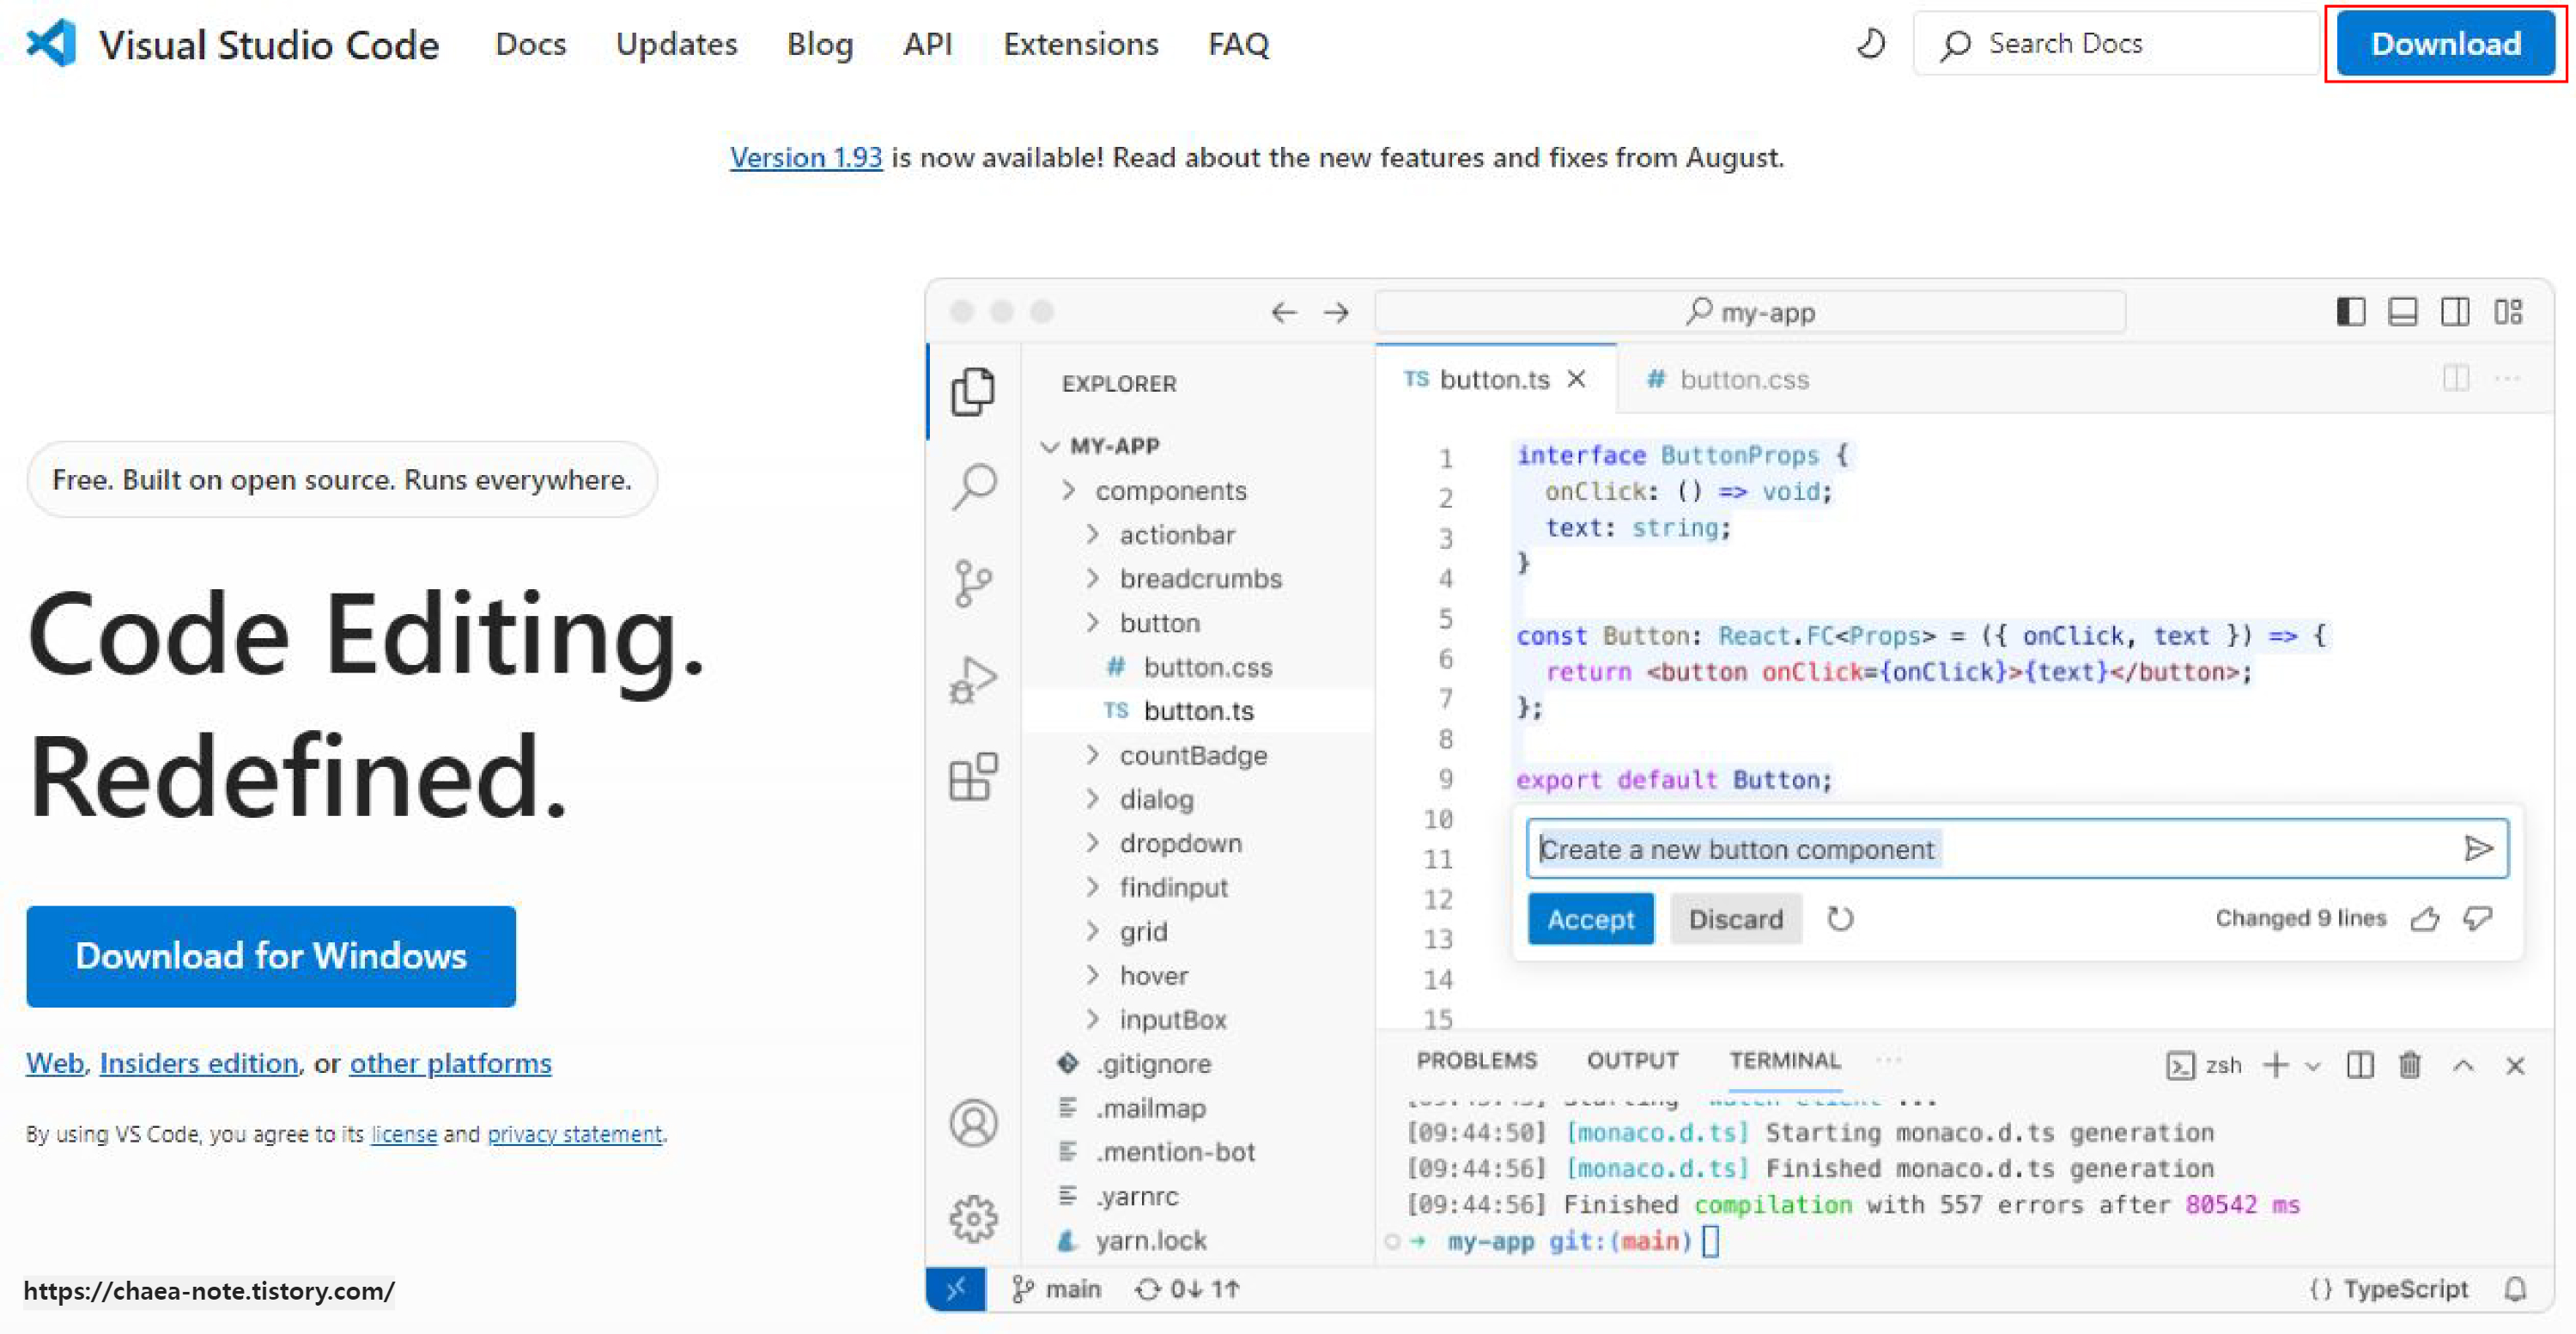Expand the actionbar folder

(1093, 534)
